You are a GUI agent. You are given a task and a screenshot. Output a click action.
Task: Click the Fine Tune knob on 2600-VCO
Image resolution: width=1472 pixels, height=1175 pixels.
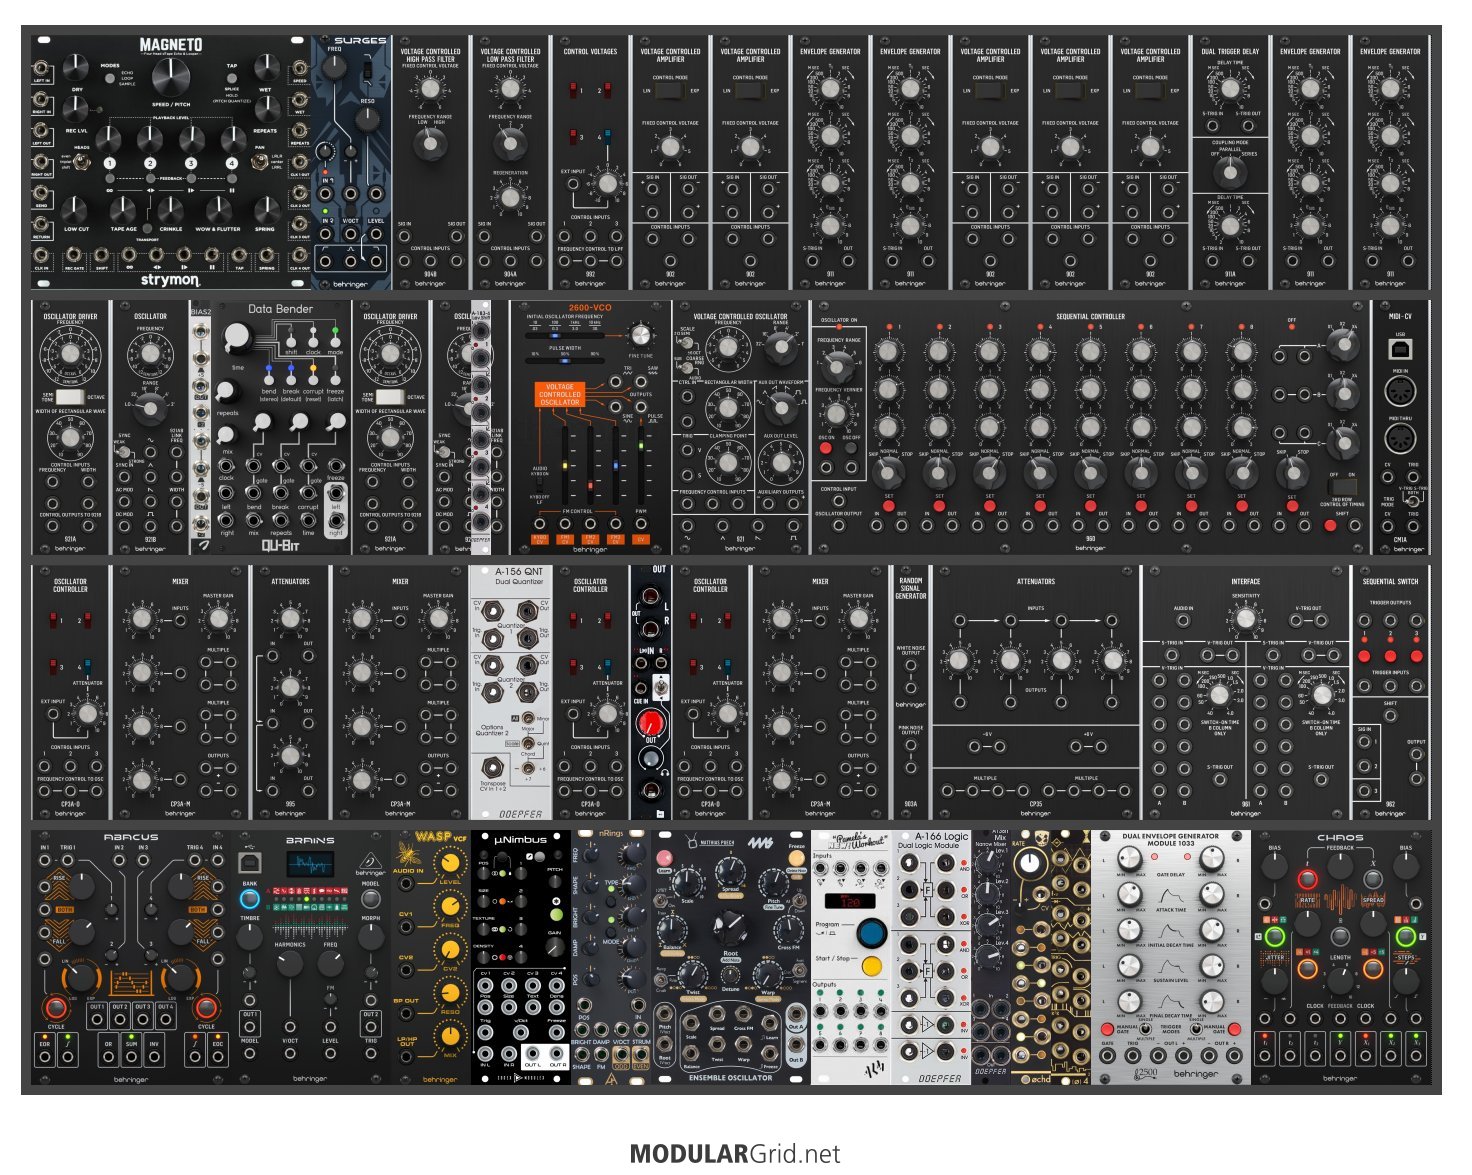(641, 336)
